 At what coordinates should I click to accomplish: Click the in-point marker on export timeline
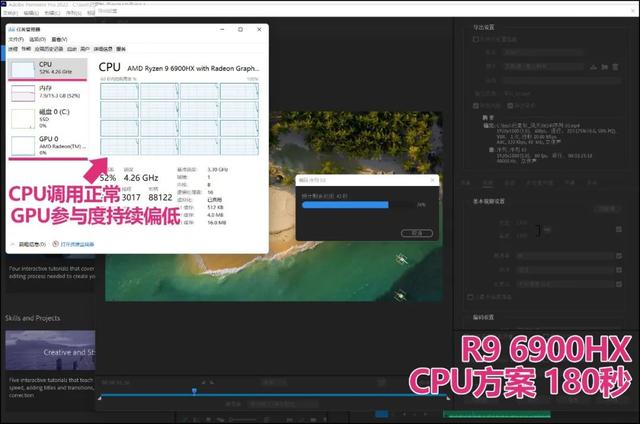click(x=100, y=397)
